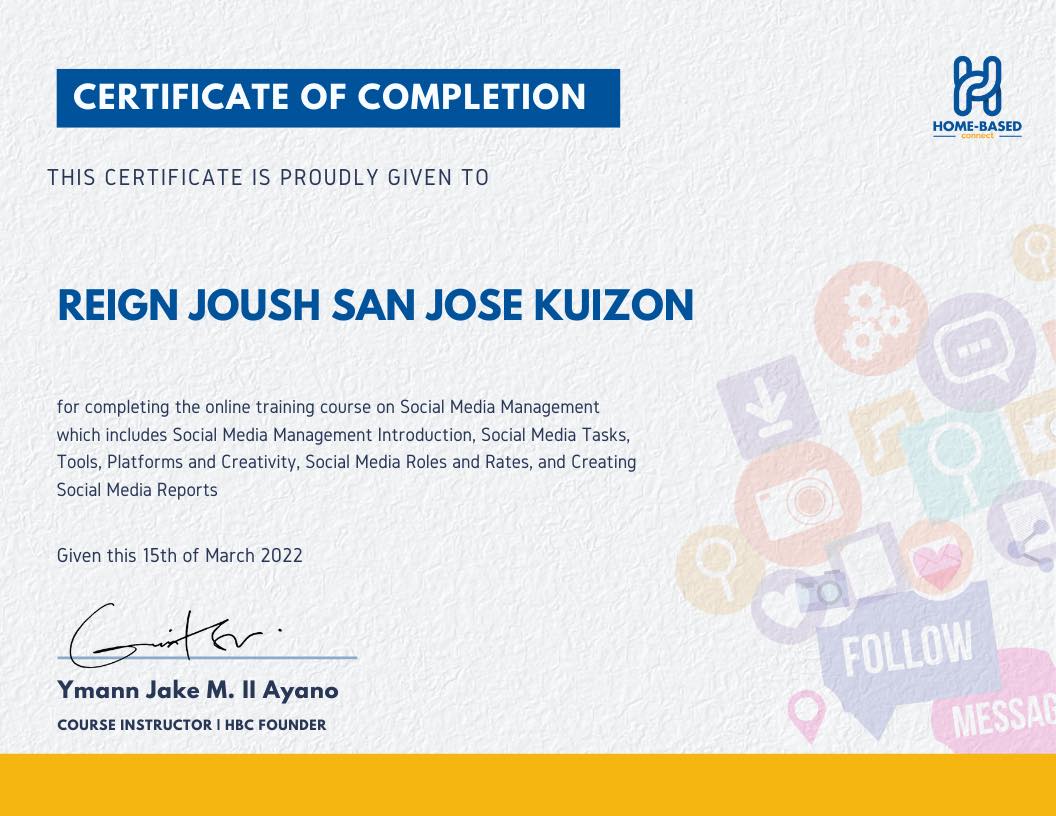Viewport: 1056px width, 816px height.
Task: Click the COURSE INSTRUCTOR HBC FOUNDER label
Action: tap(192, 725)
